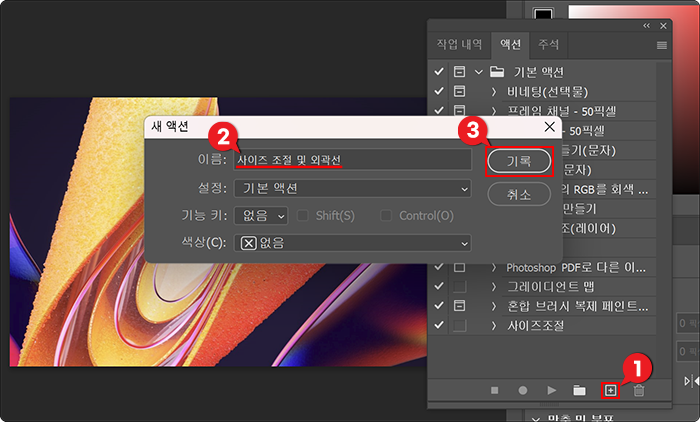The width and height of the screenshot is (700, 422).
Task: Select the 액션 tab
Action: coord(510,45)
